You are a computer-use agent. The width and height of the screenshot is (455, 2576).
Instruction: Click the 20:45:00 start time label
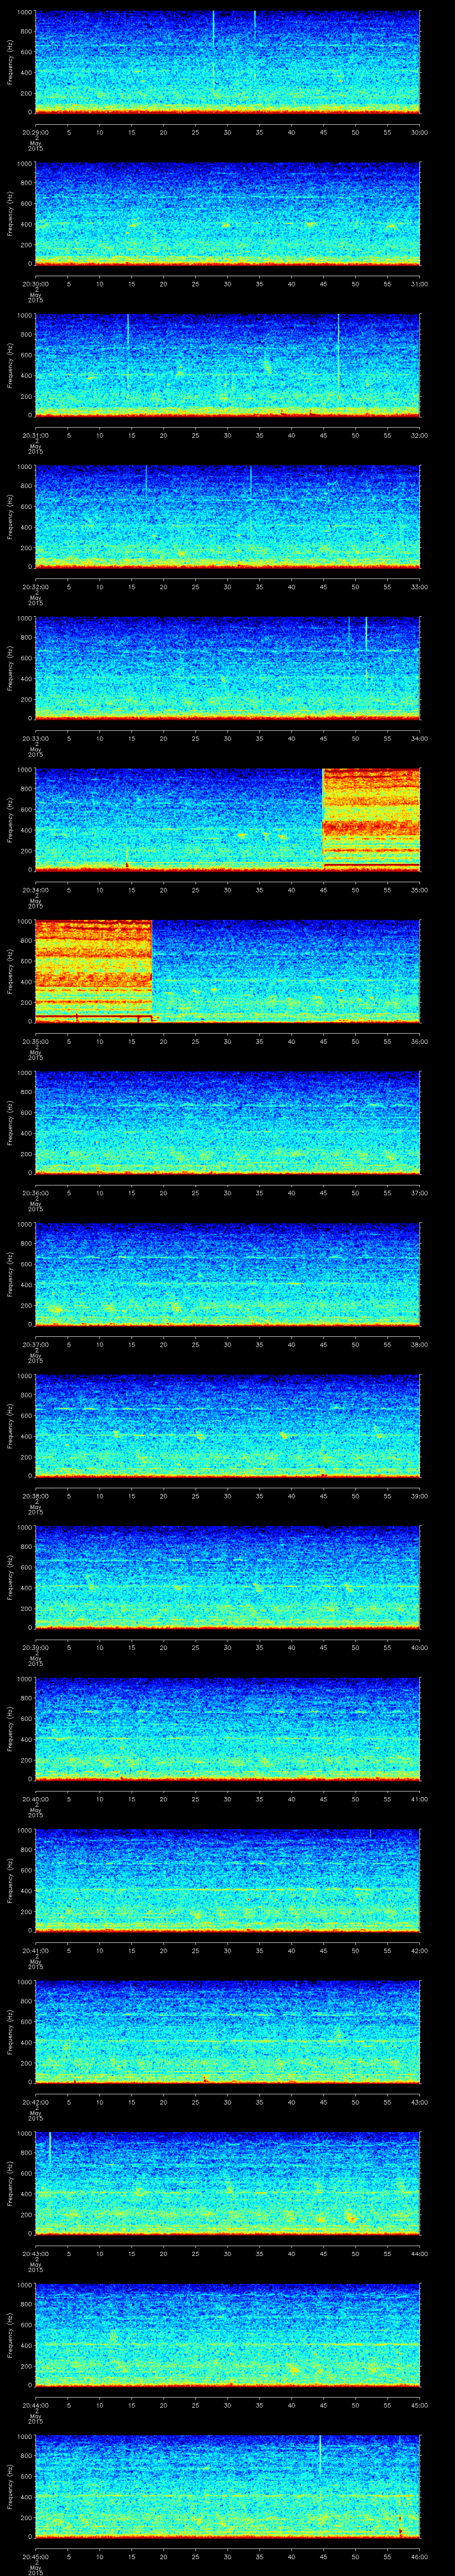click(35, 2557)
